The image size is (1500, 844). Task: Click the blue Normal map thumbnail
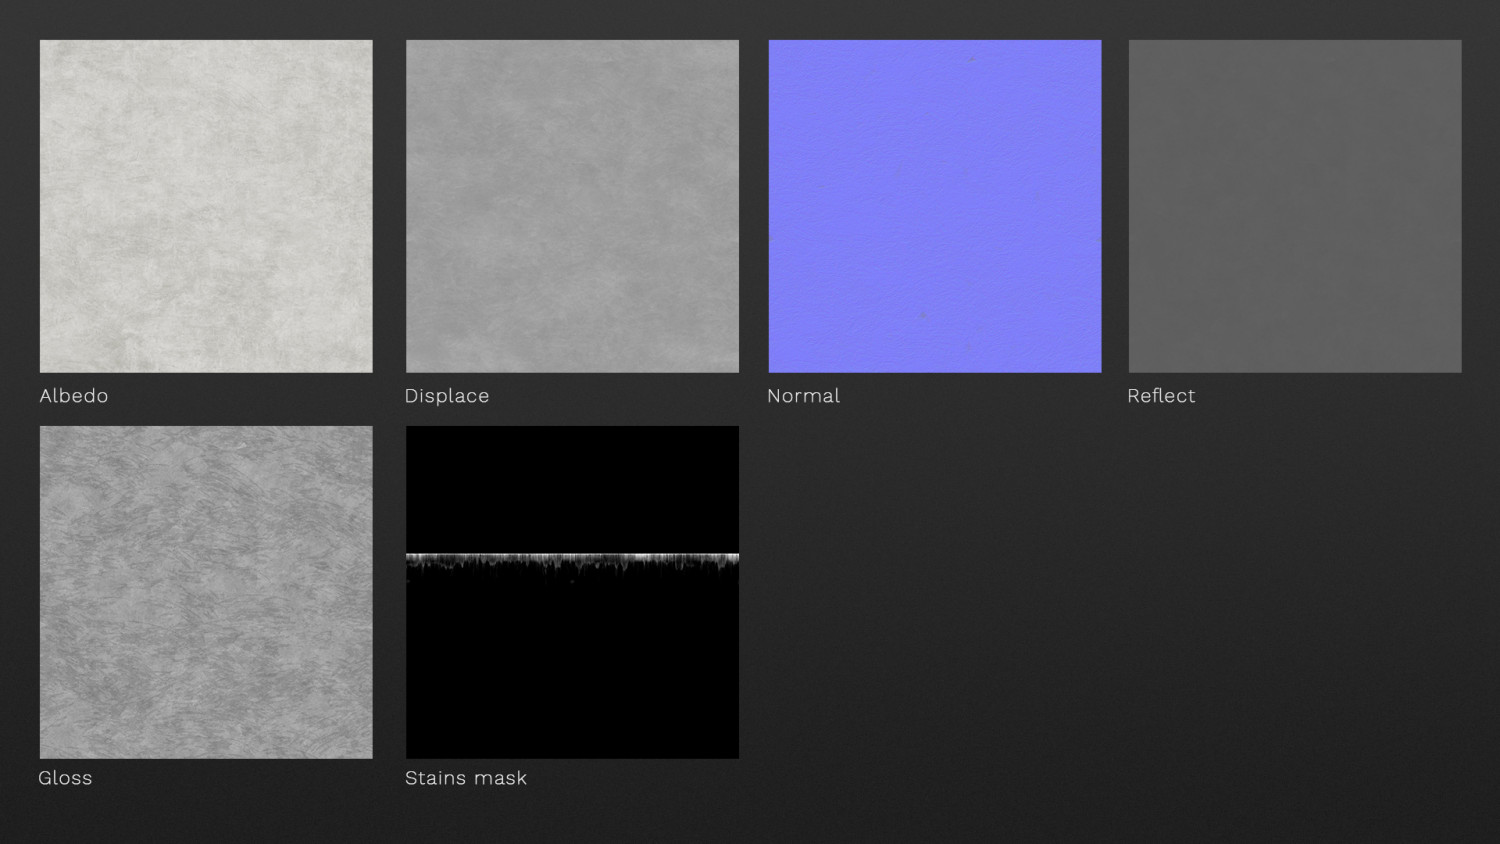click(x=935, y=206)
